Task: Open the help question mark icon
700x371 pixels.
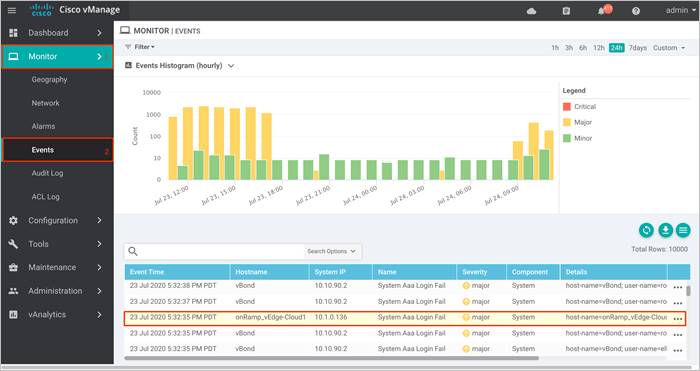Action: (x=636, y=11)
